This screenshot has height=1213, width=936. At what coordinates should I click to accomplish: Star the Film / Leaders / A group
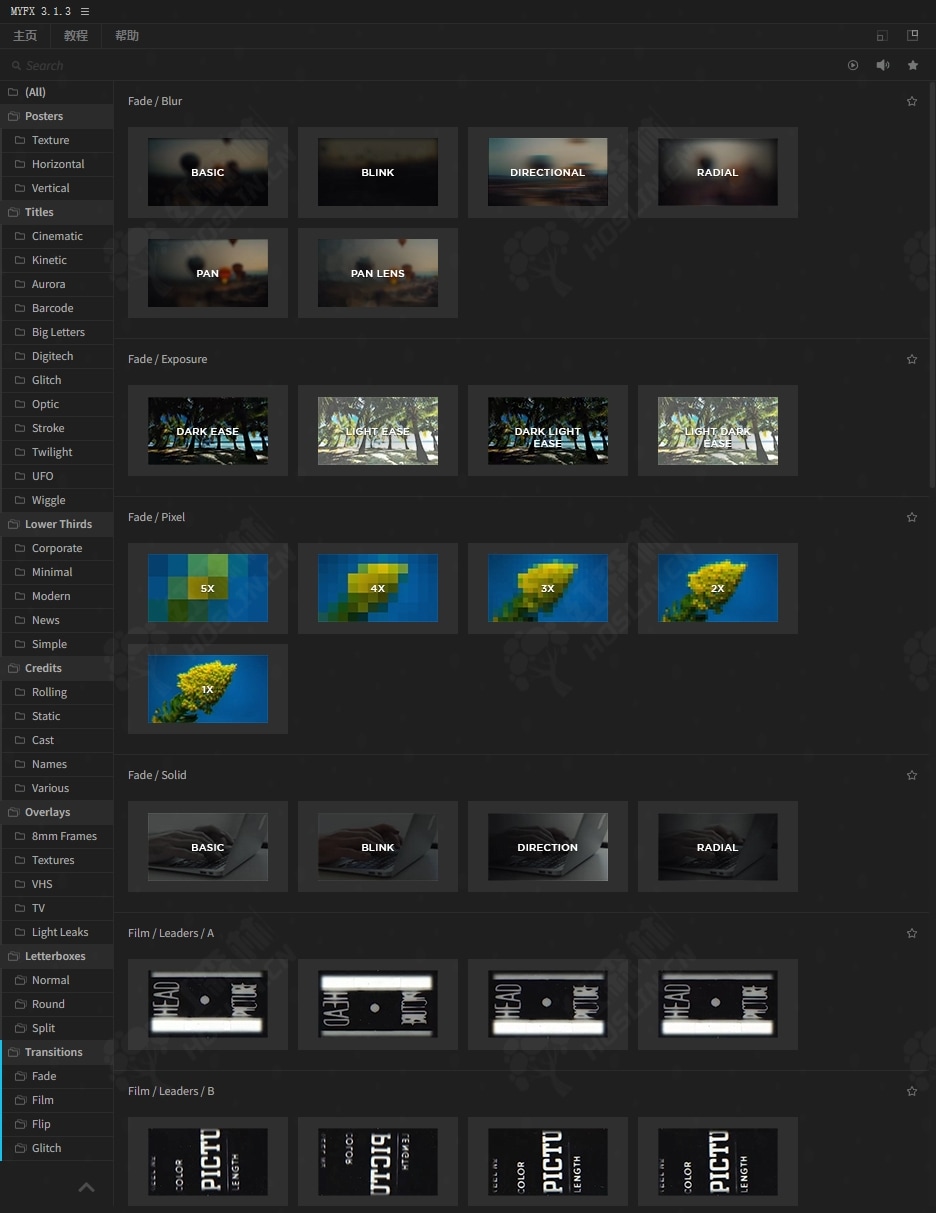[x=911, y=933]
